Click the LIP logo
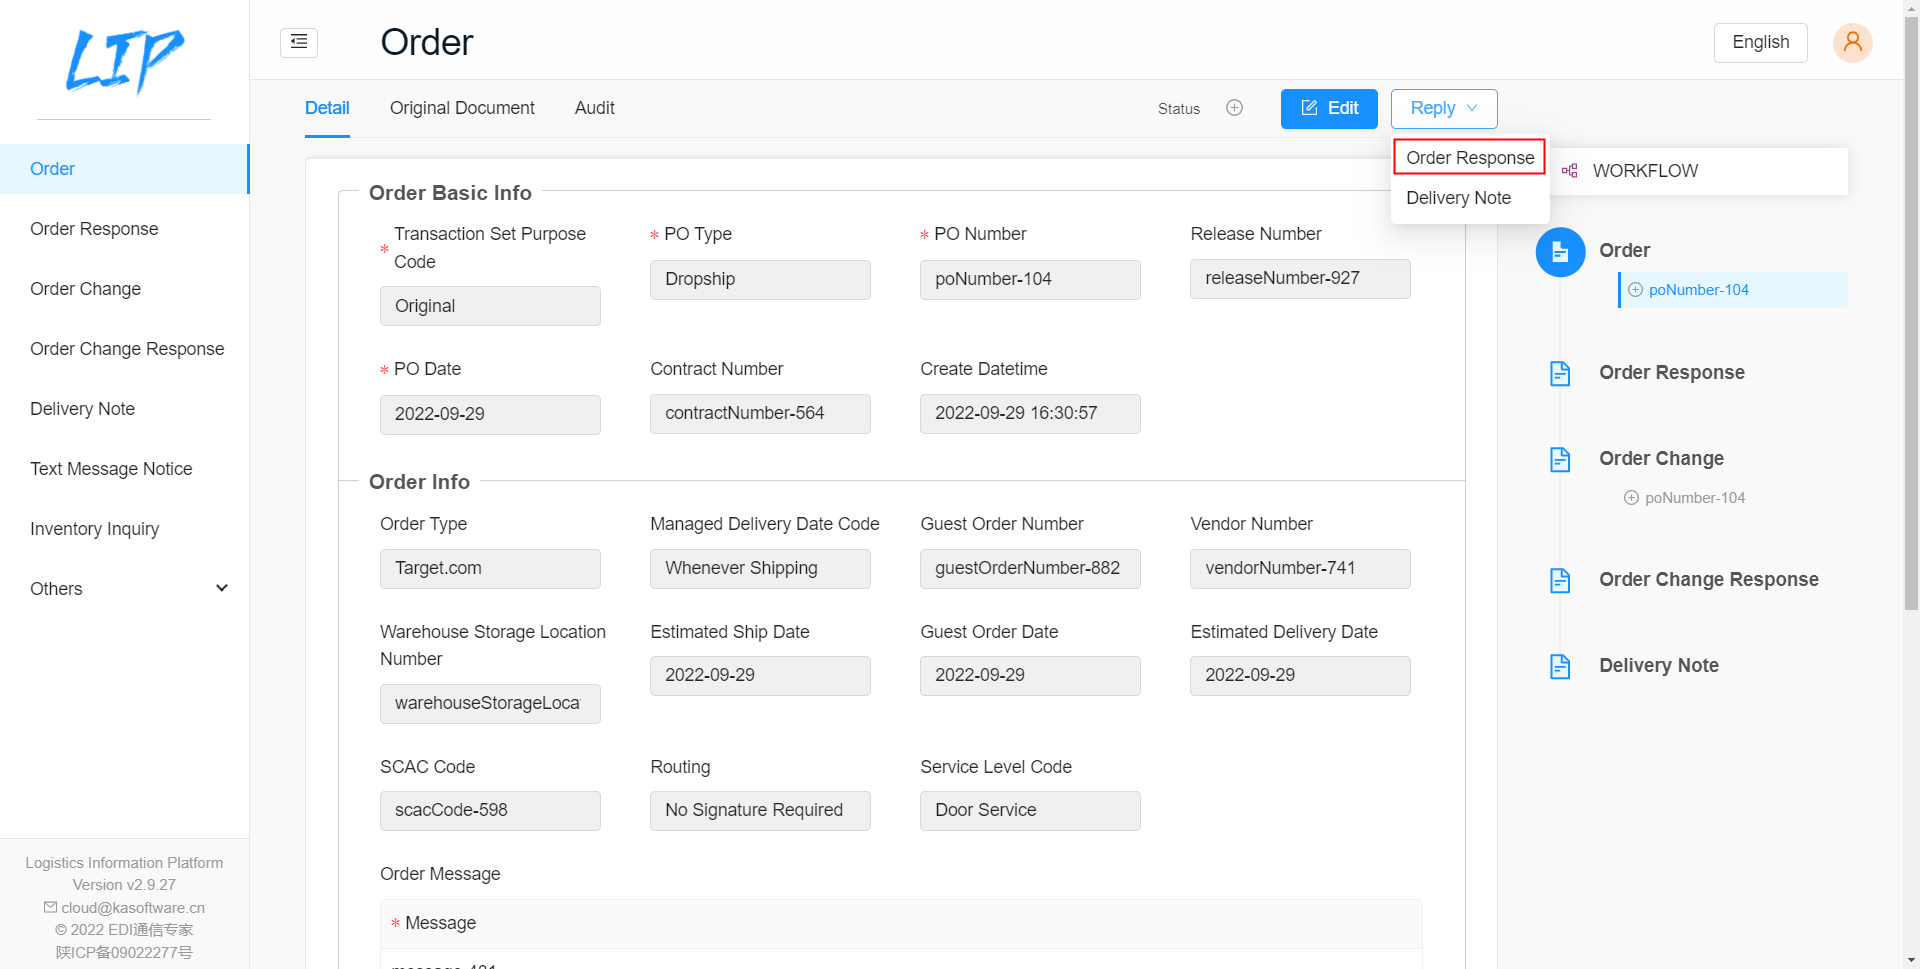Image resolution: width=1920 pixels, height=969 pixels. click(x=124, y=60)
